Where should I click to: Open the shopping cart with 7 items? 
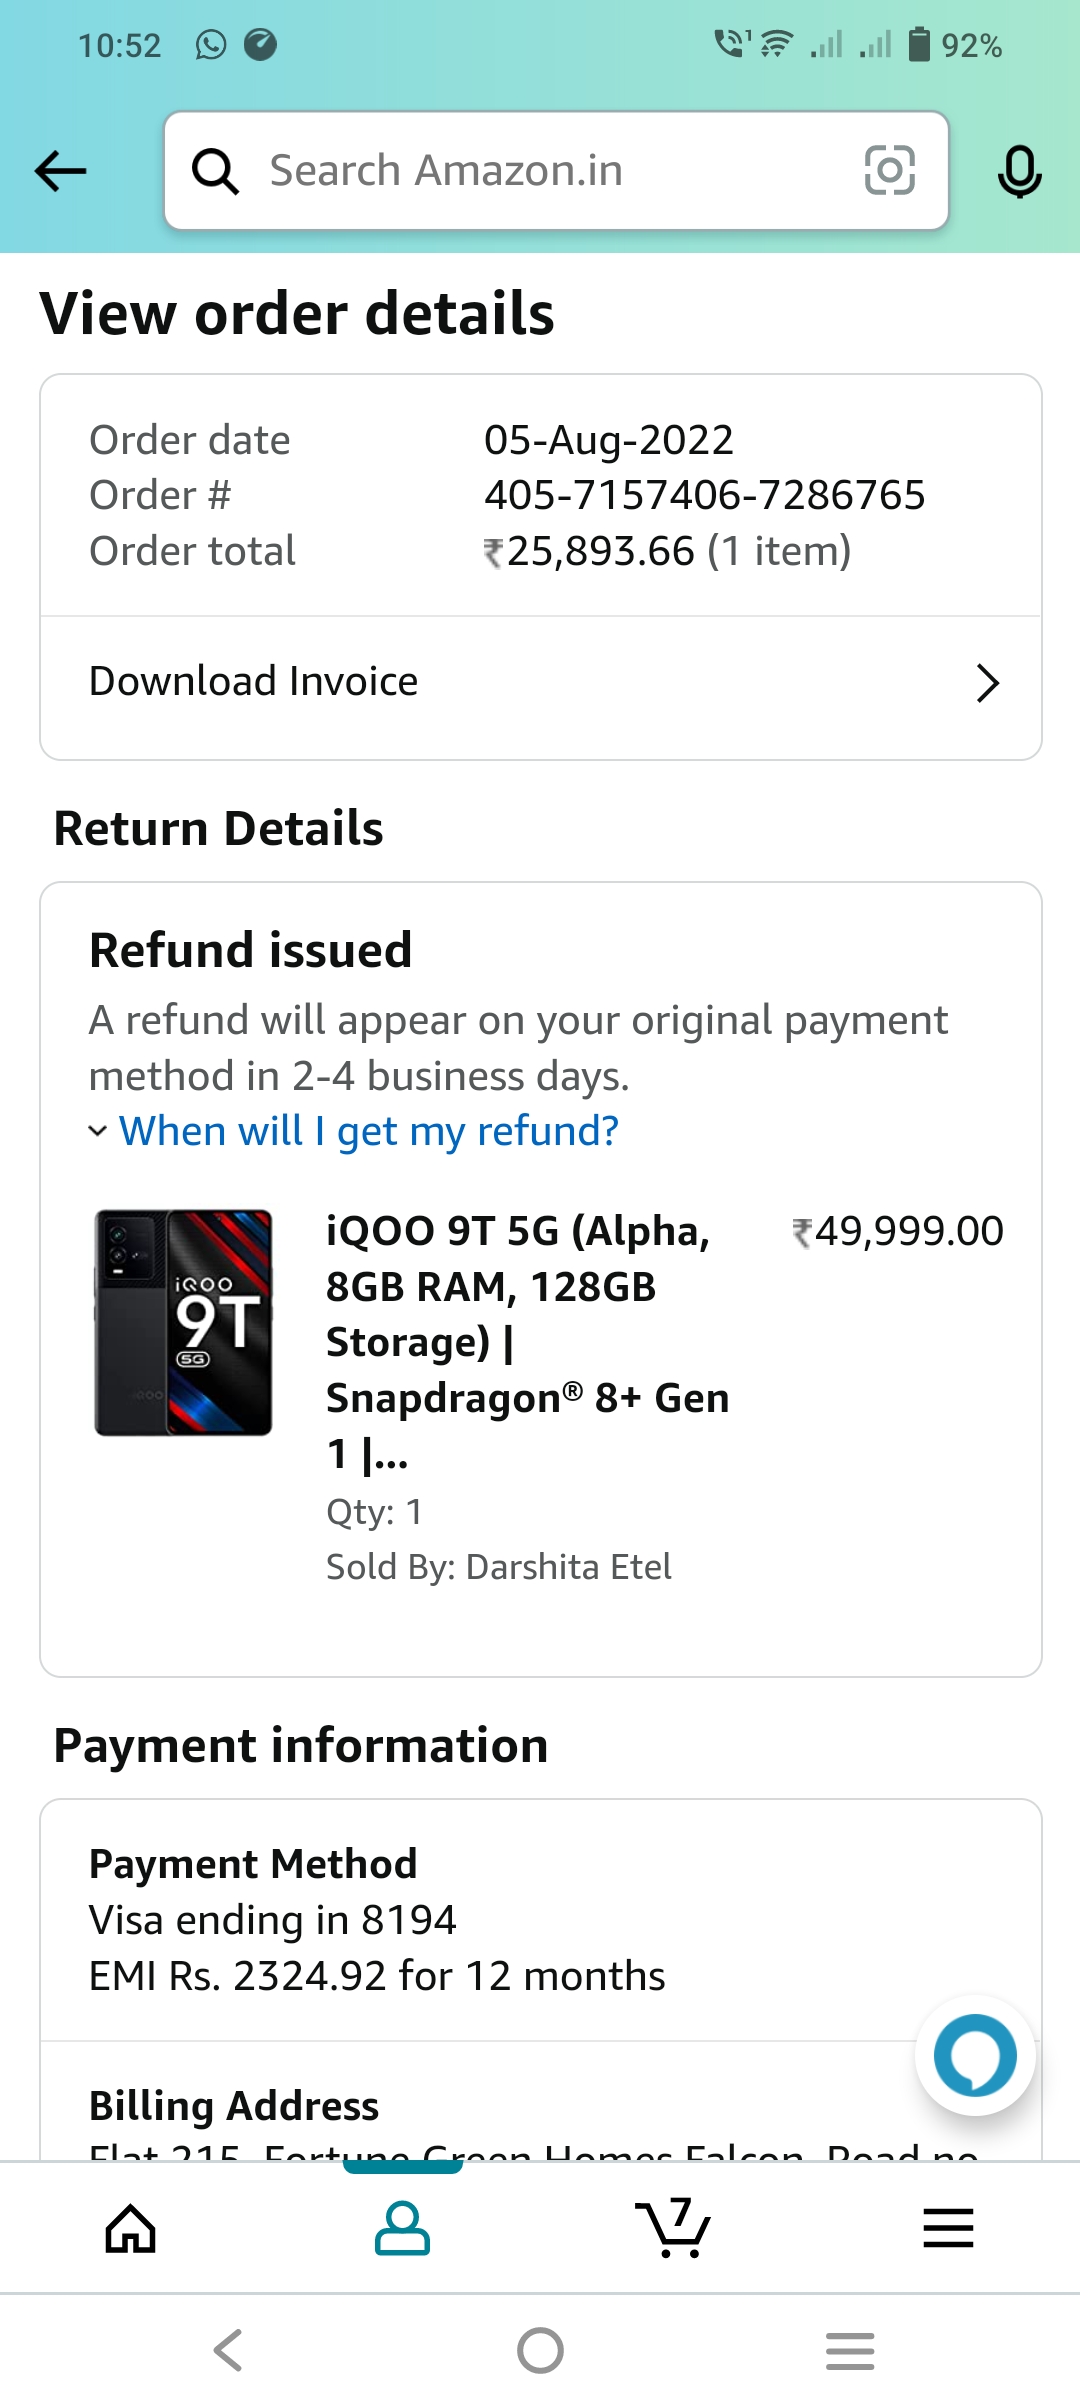(x=673, y=2228)
